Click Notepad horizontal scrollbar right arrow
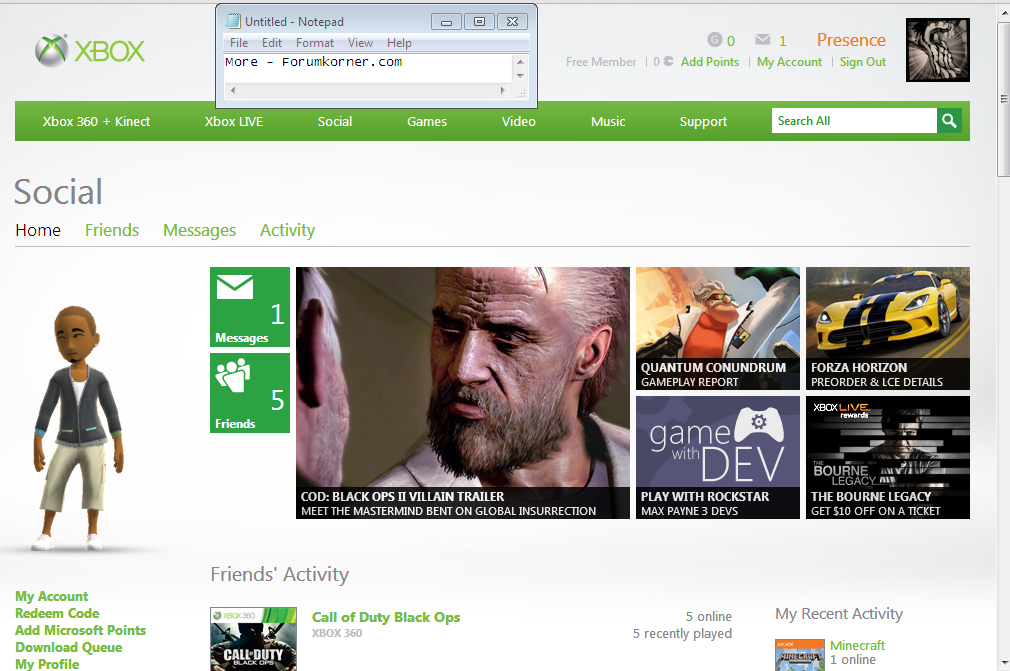1010x671 pixels. 503,91
